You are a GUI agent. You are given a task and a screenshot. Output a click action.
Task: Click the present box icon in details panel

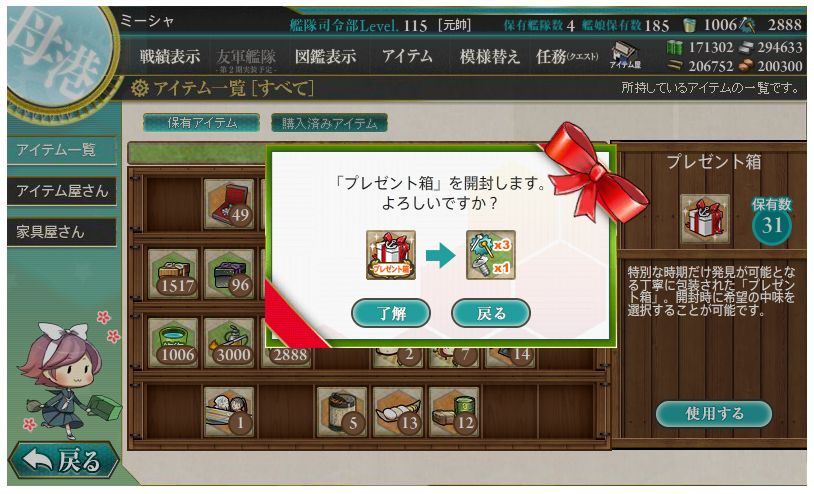pyautogui.click(x=704, y=219)
